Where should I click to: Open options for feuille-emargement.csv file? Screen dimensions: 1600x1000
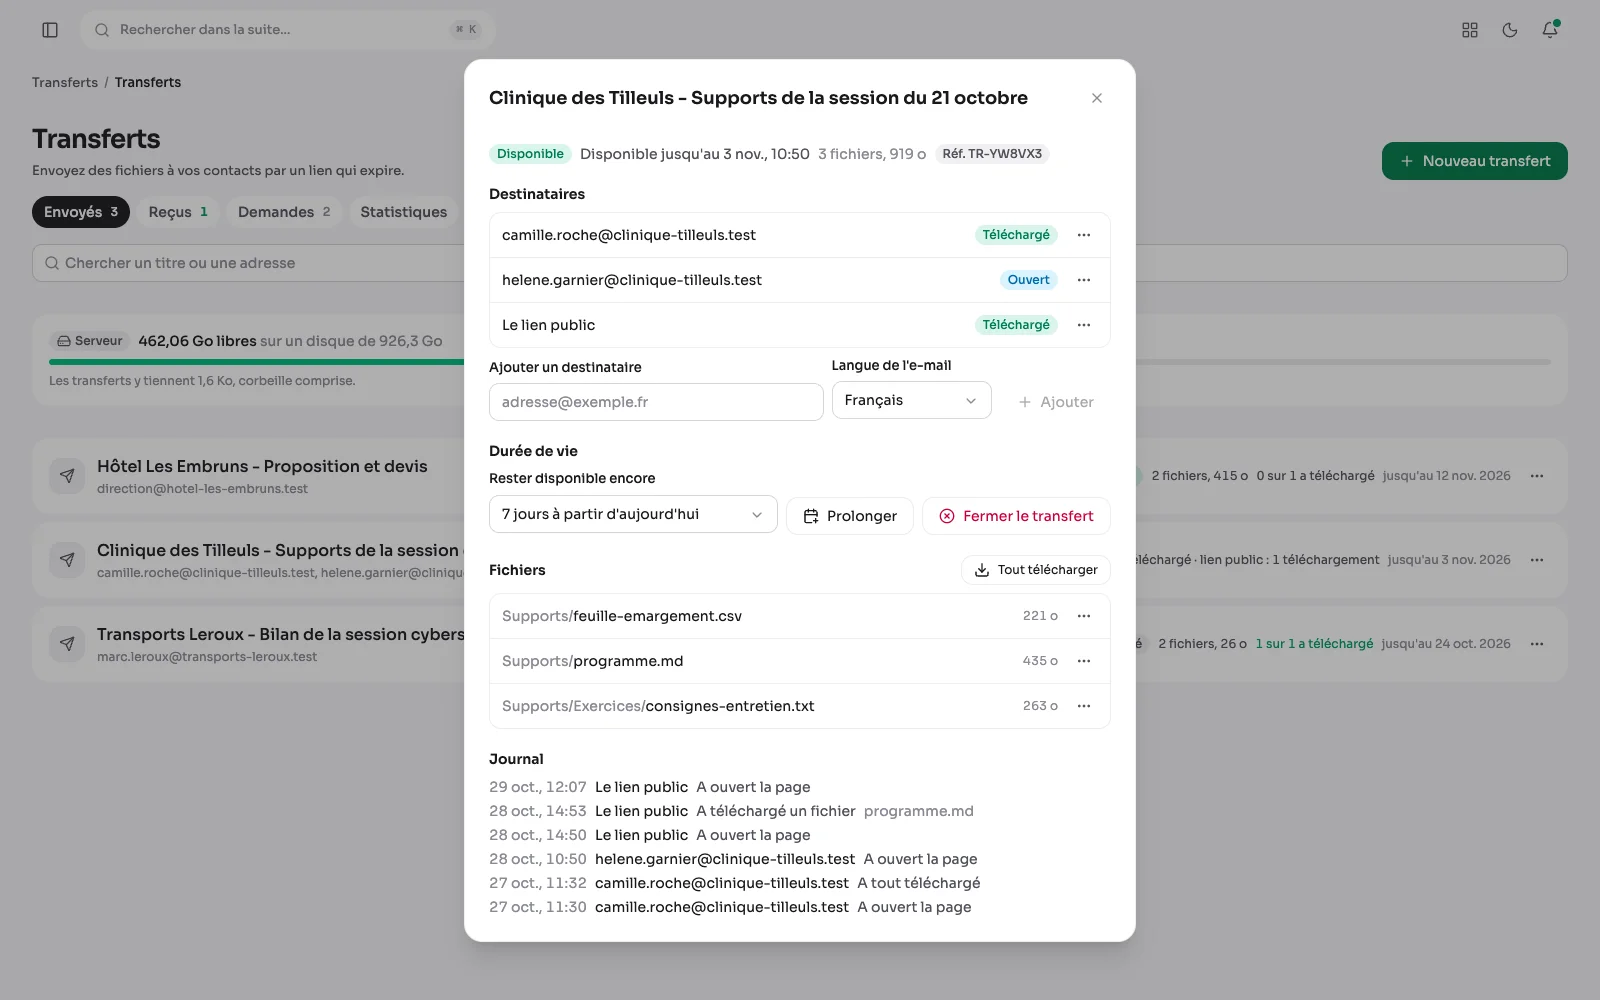tap(1084, 616)
